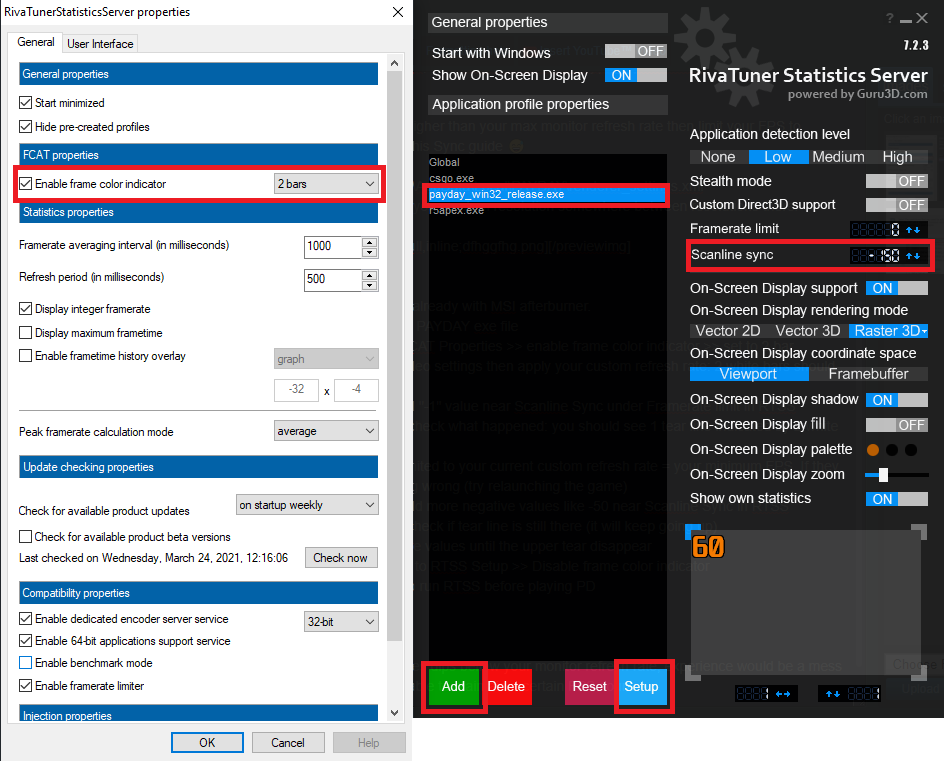944x761 pixels.
Task: Click the Check now button
Action: (x=341, y=558)
